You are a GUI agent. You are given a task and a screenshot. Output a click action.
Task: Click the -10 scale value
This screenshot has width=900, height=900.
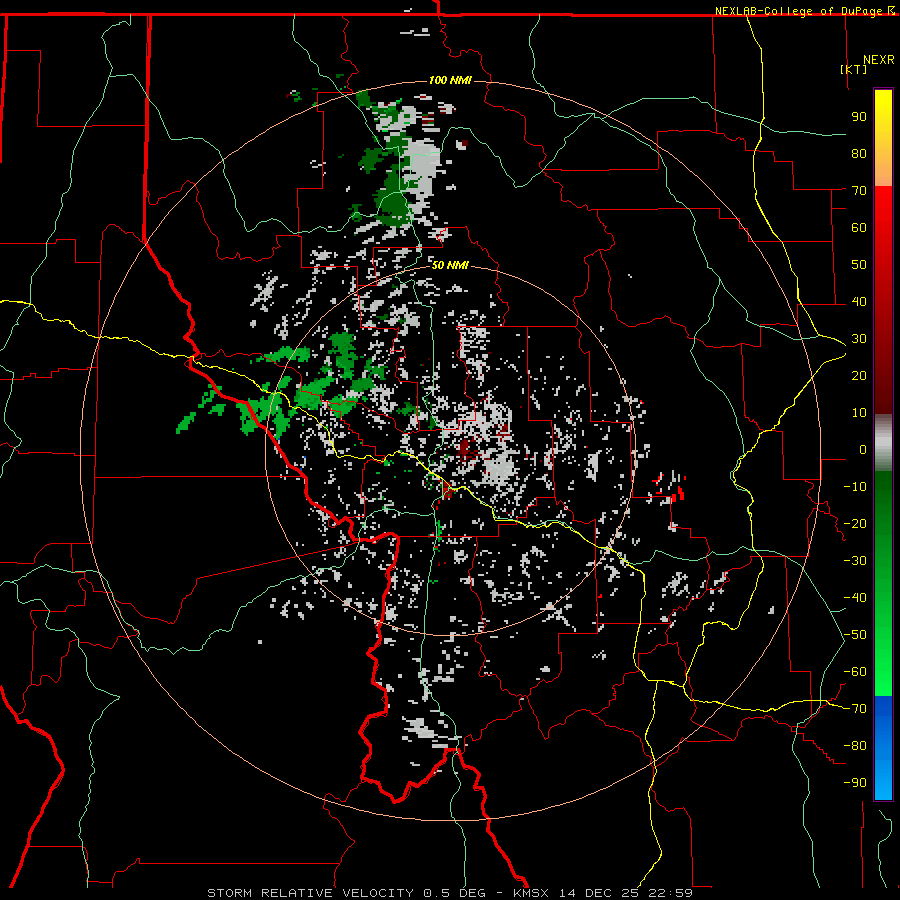(x=855, y=487)
